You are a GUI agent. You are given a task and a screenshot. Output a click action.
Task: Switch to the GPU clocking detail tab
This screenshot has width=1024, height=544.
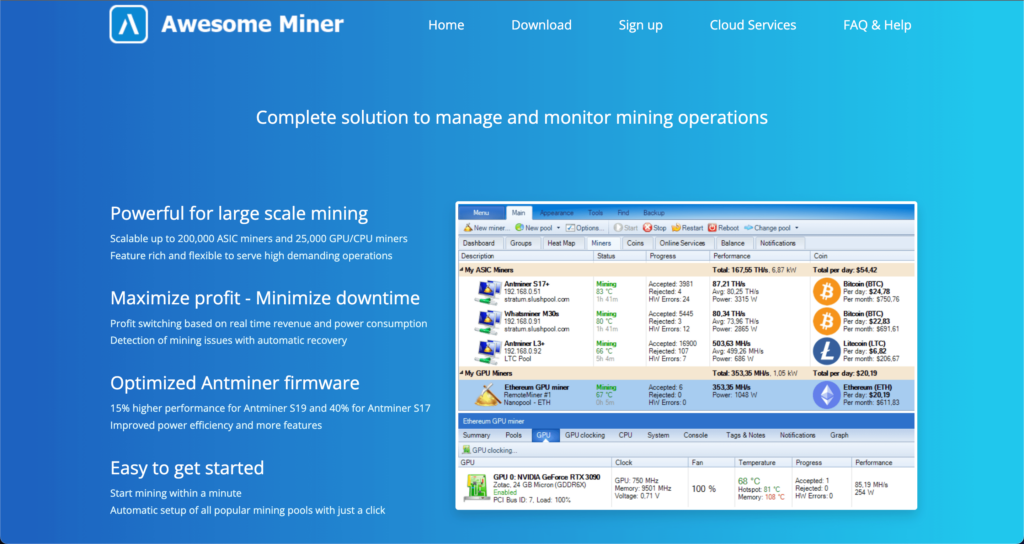(584, 435)
